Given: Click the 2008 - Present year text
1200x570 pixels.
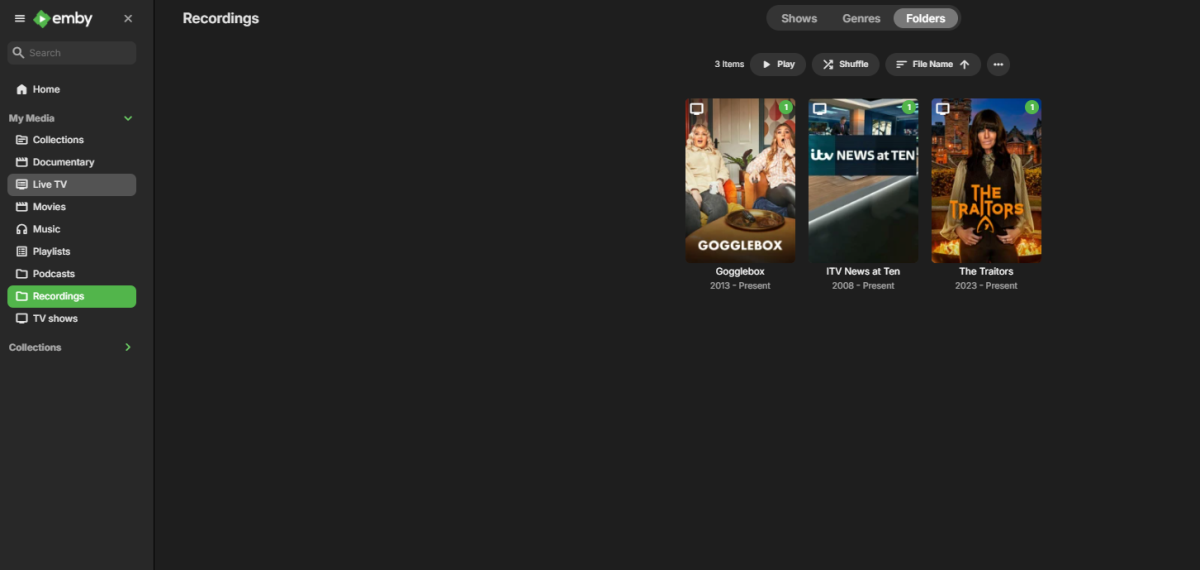Looking at the screenshot, I should click(x=863, y=286).
